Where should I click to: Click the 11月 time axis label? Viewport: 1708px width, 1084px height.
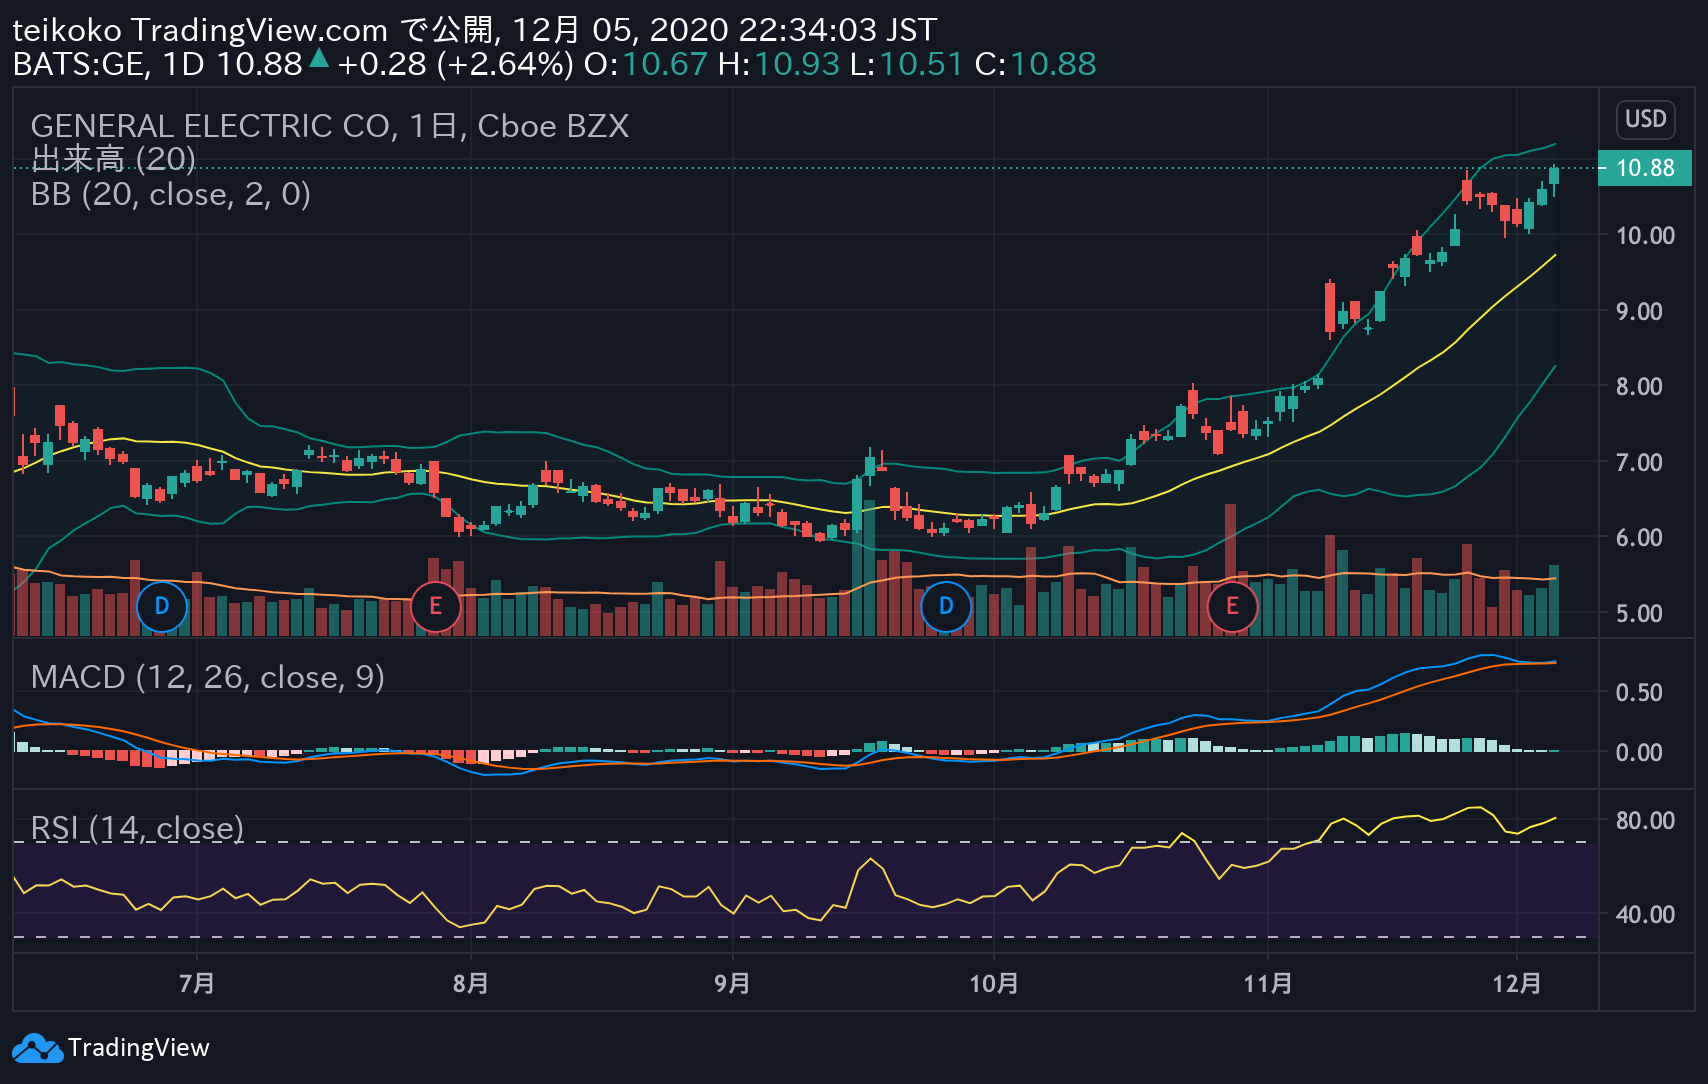click(1268, 983)
